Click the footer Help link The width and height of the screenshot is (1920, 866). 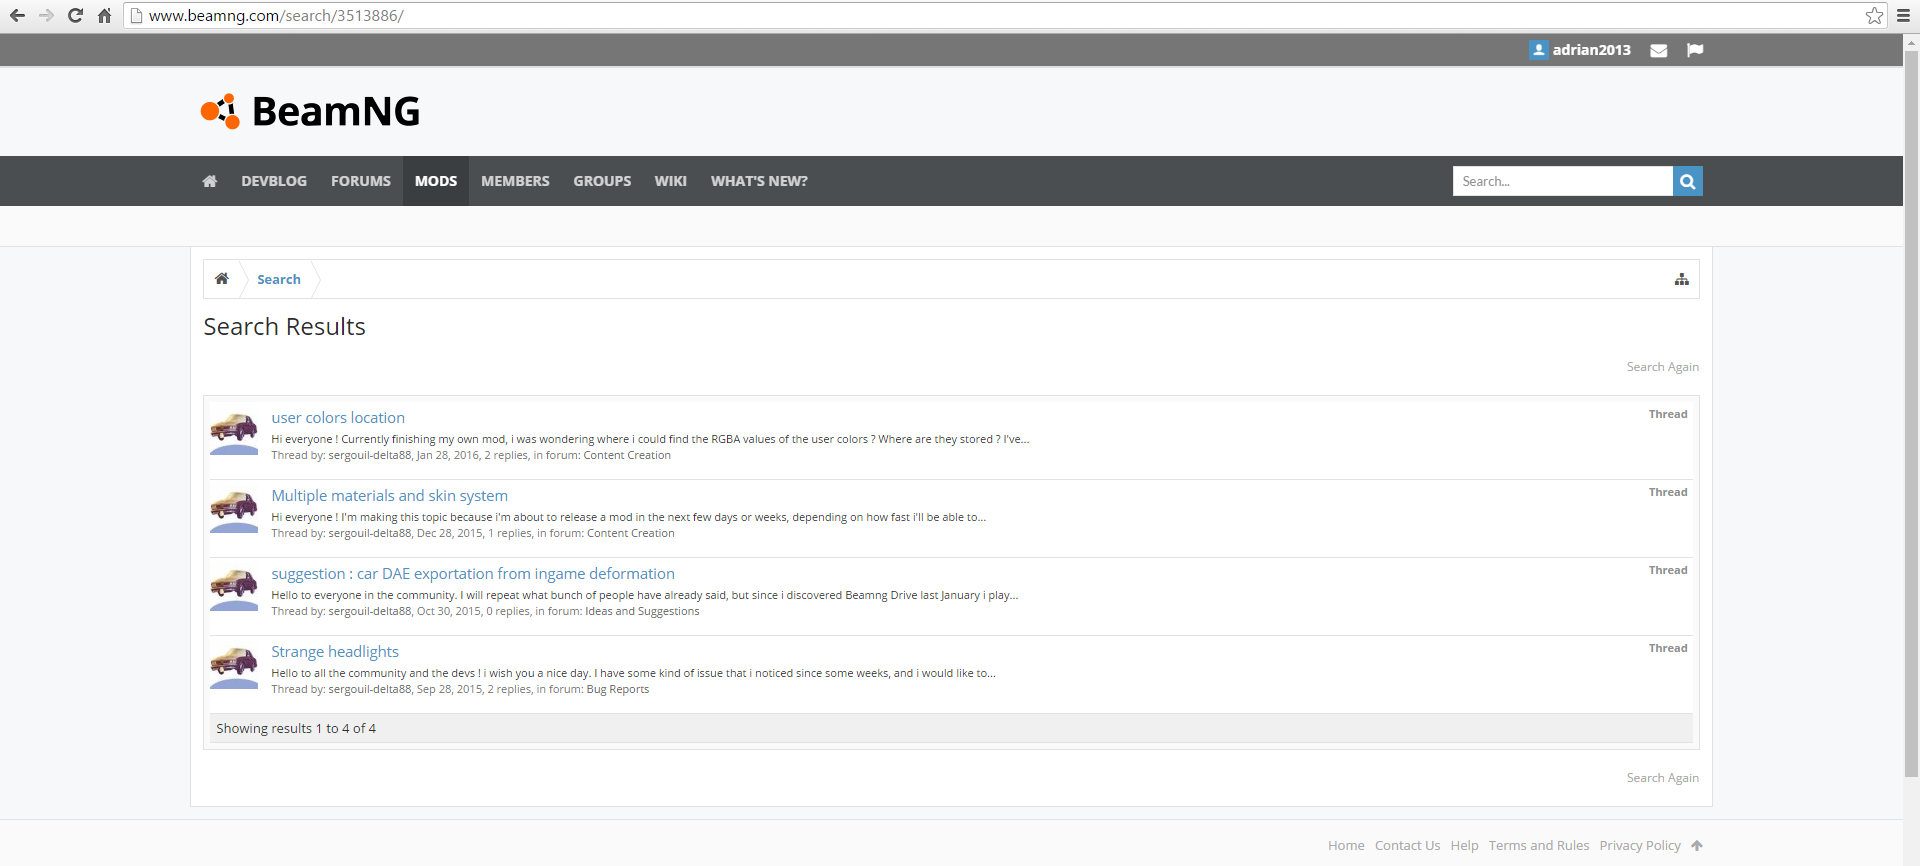click(1464, 845)
